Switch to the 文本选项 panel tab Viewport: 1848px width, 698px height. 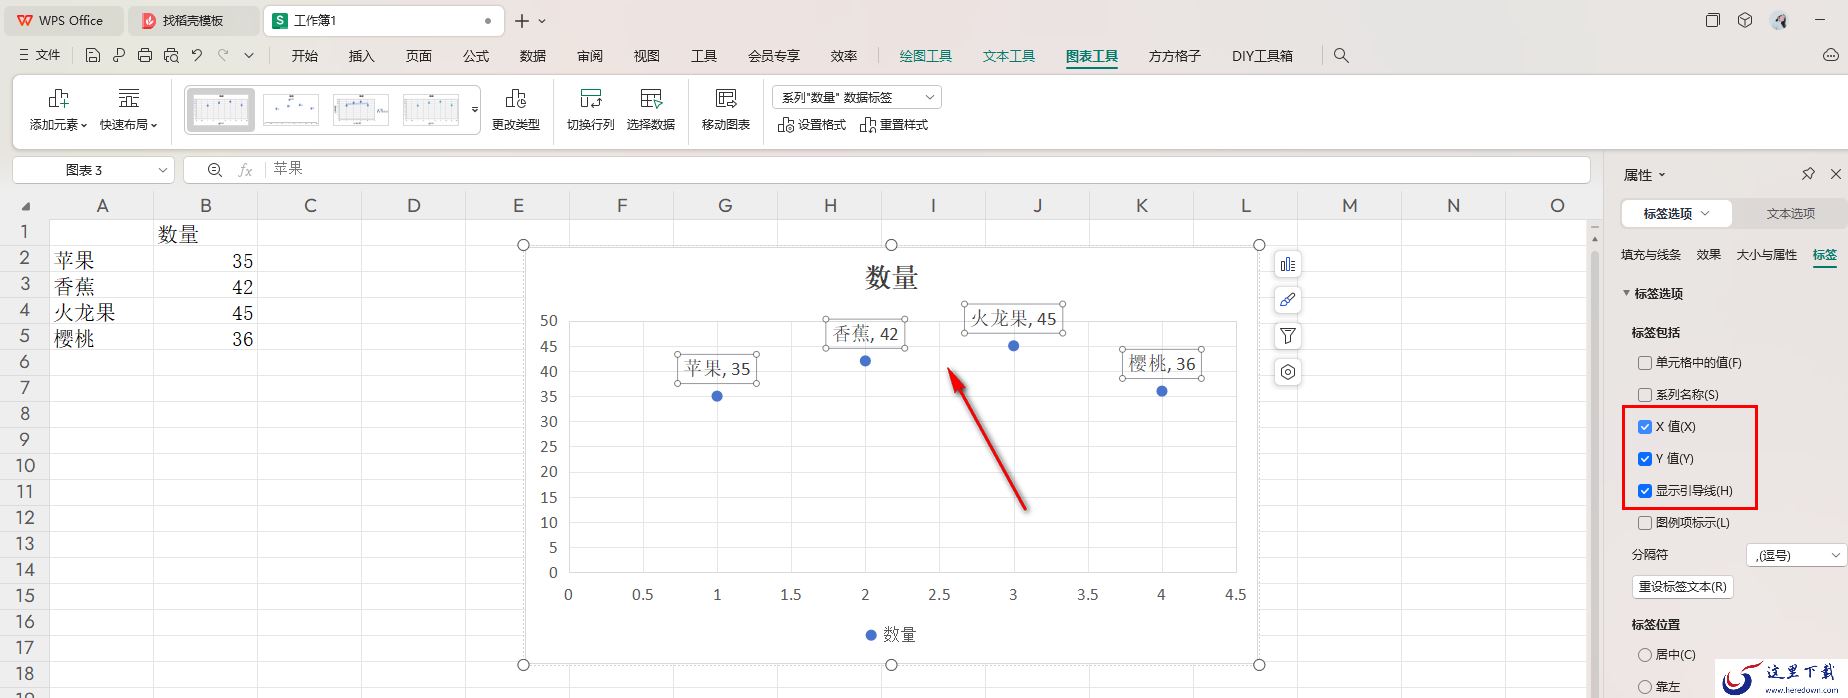(x=1790, y=214)
